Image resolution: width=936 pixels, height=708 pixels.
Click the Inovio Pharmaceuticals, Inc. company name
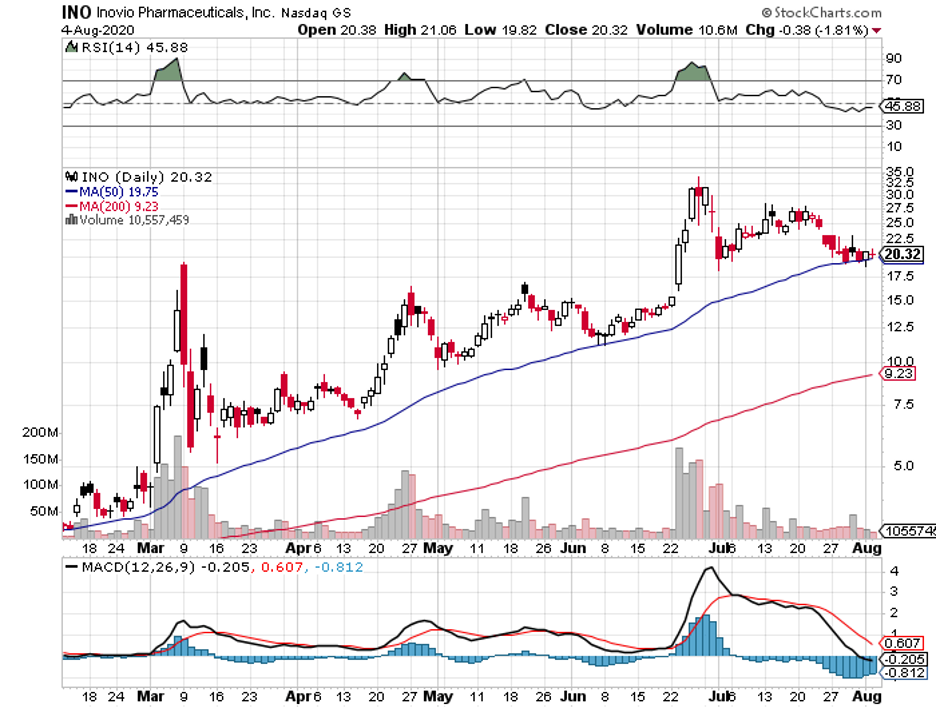(x=186, y=13)
